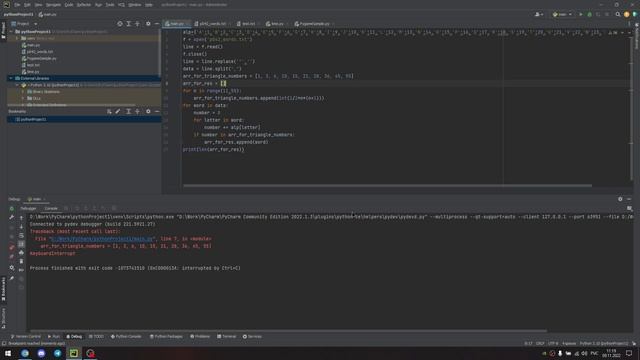This screenshot has height=360, width=640.
Task: Expand the Binary Skeletons node
Action: click(23, 92)
